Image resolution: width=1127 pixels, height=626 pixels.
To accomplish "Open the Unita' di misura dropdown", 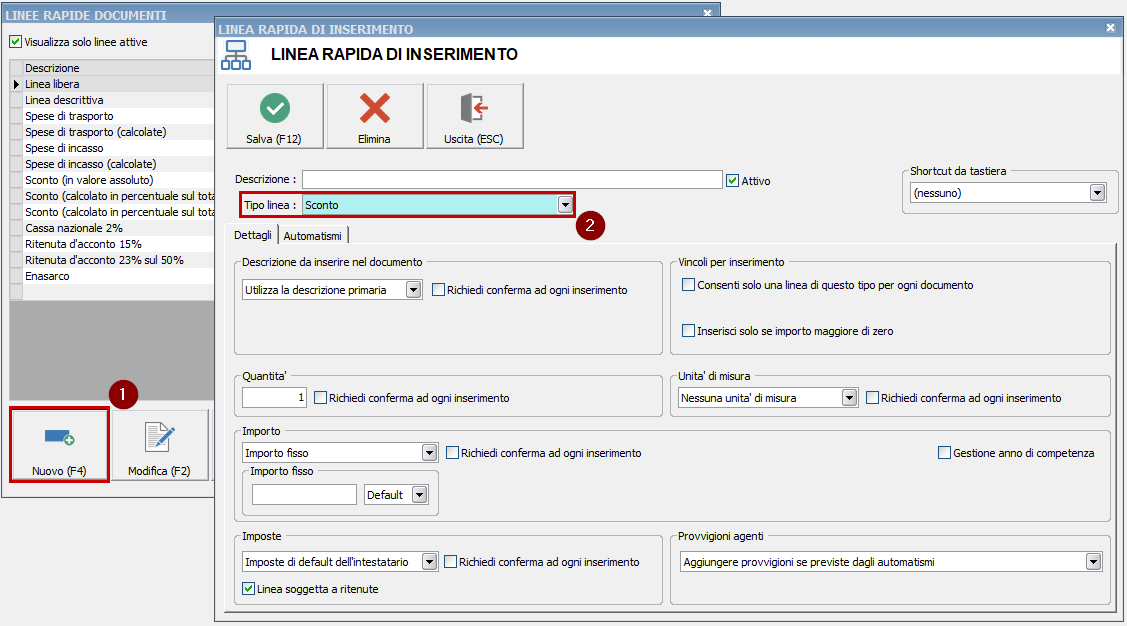I will pyautogui.click(x=849, y=398).
